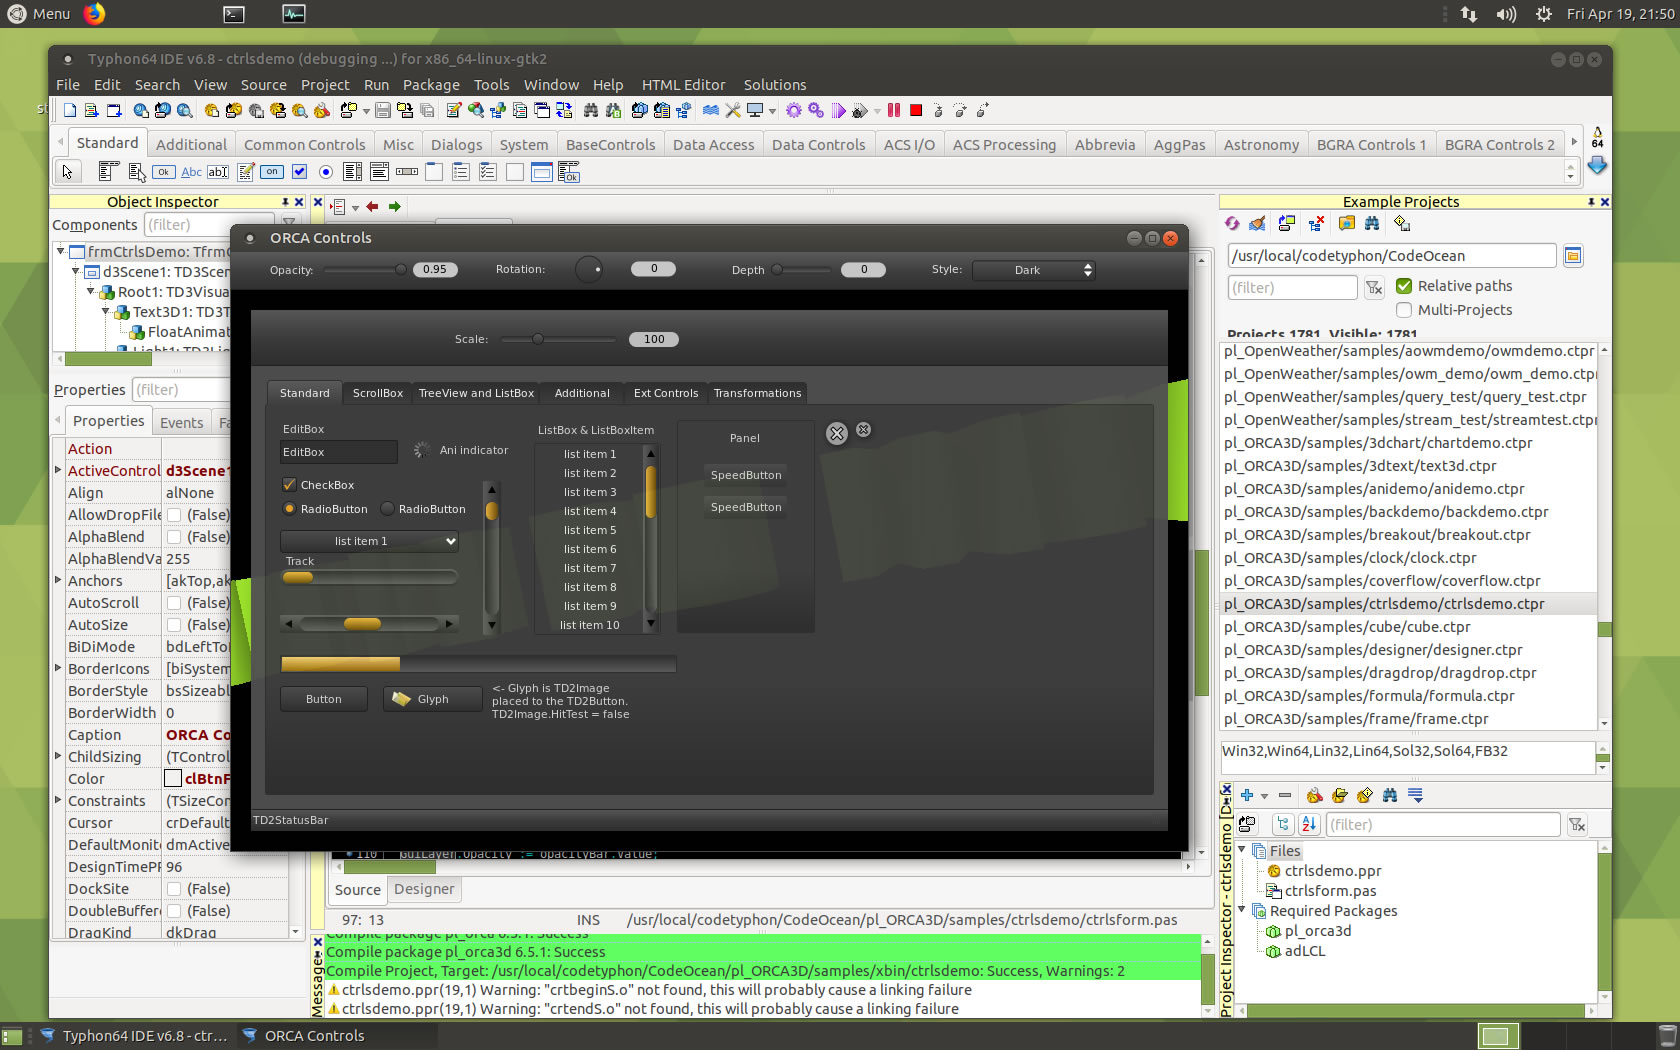Open the dropdown arrow beside the Add plus icon
Image resolution: width=1680 pixels, height=1050 pixels.
pos(1264,796)
